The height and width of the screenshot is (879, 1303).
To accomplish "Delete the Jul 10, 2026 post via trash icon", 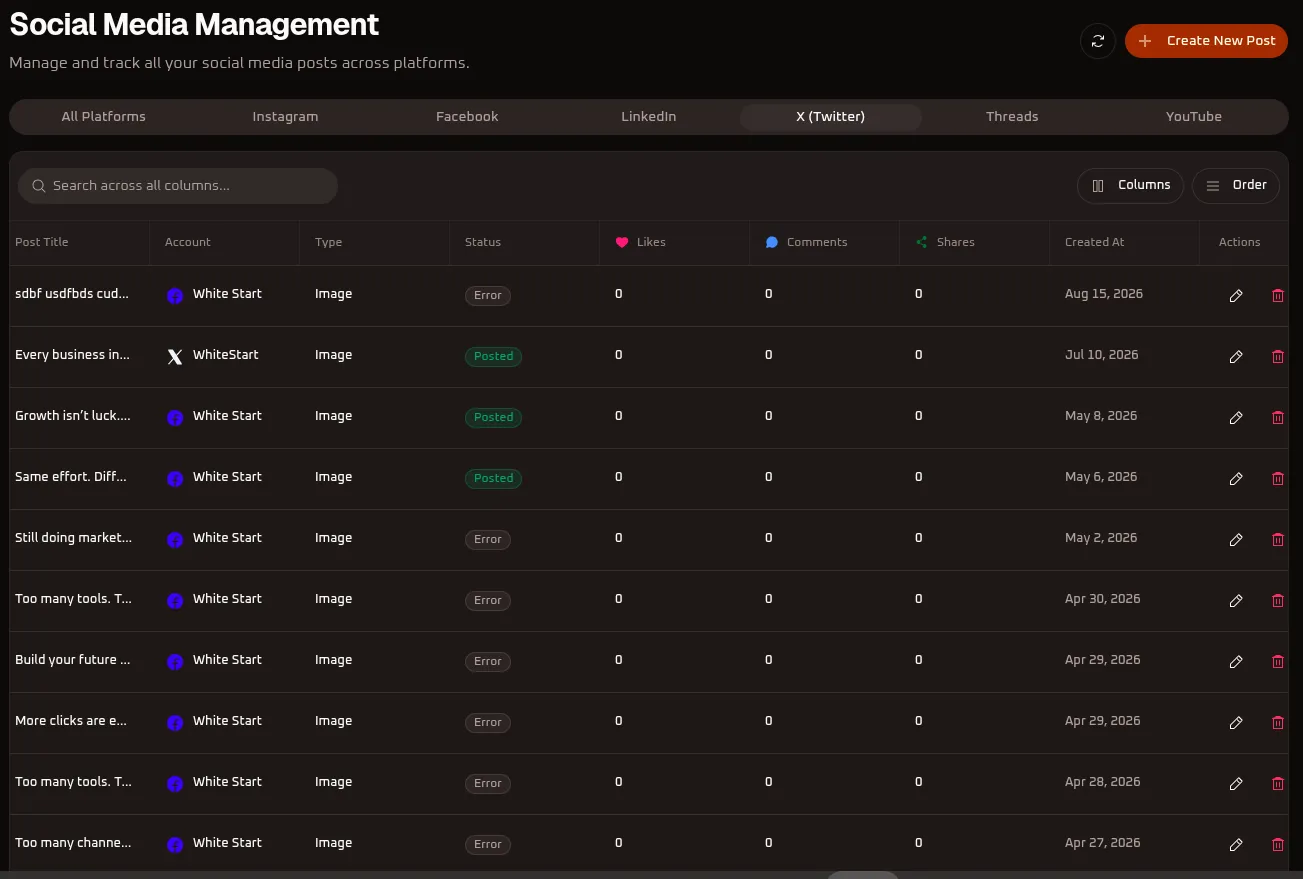I will (1277, 357).
